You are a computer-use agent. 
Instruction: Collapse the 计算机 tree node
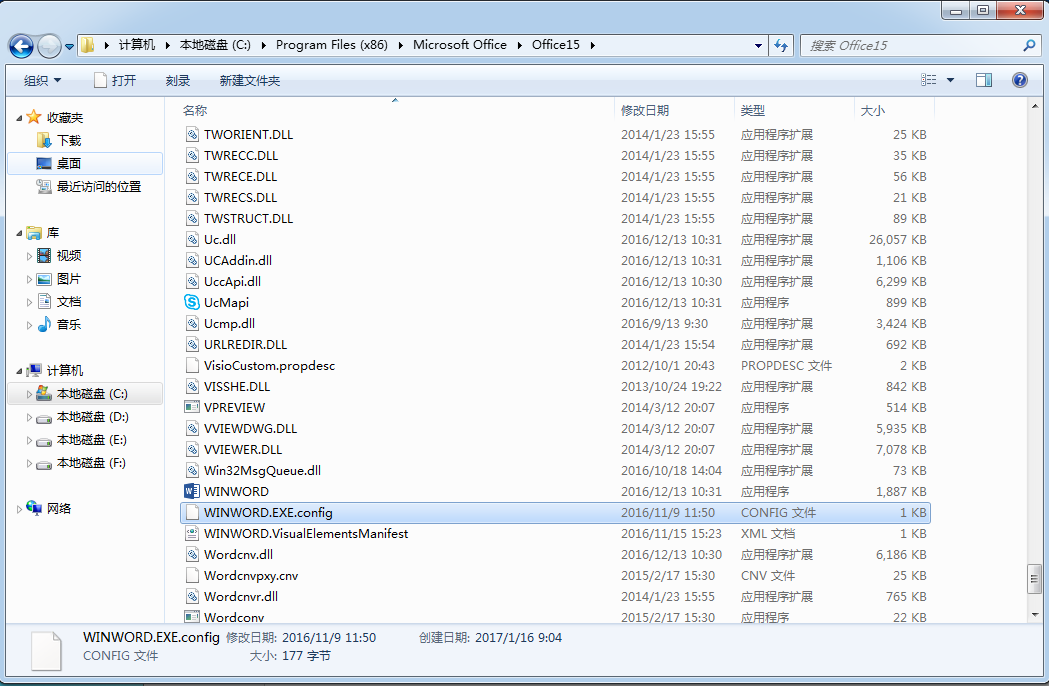19,371
